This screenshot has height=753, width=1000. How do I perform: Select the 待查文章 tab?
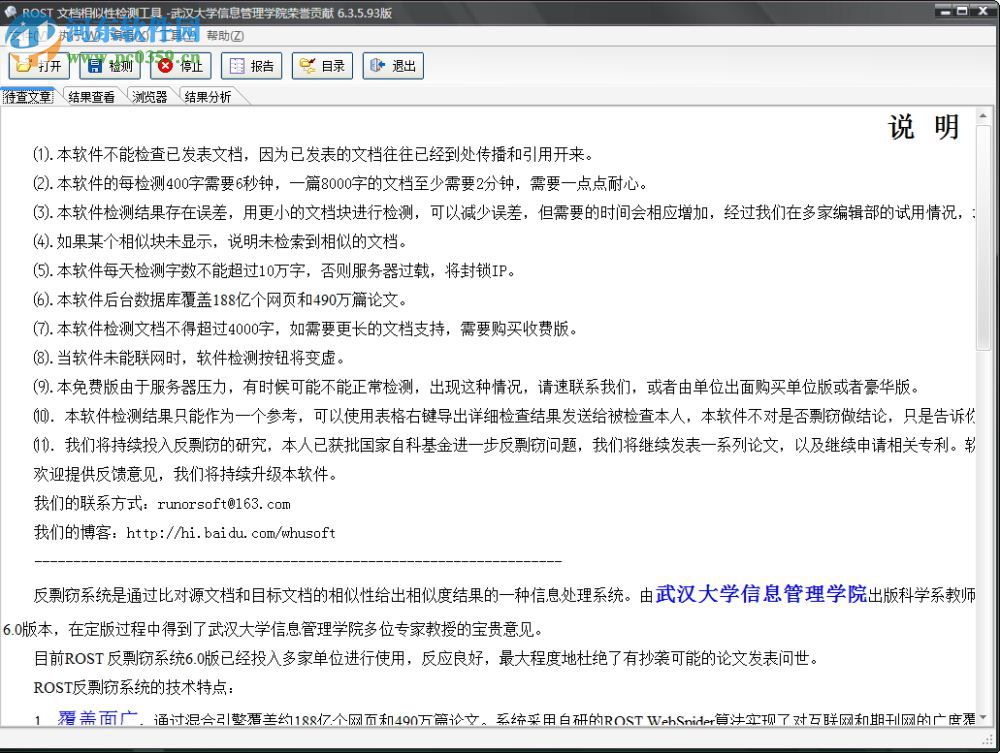(x=29, y=97)
